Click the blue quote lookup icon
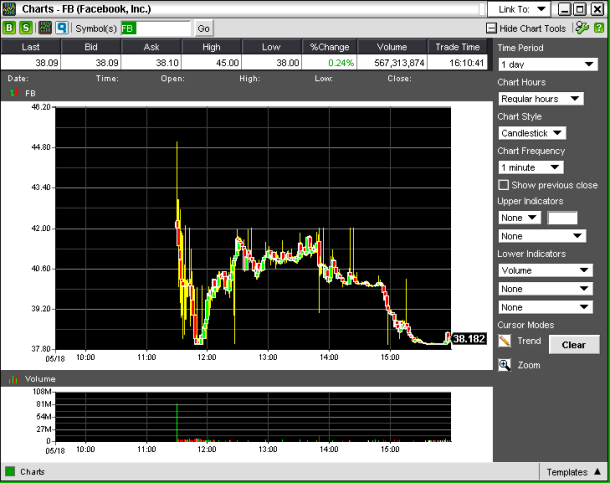This screenshot has width=610, height=483. pos(62,28)
